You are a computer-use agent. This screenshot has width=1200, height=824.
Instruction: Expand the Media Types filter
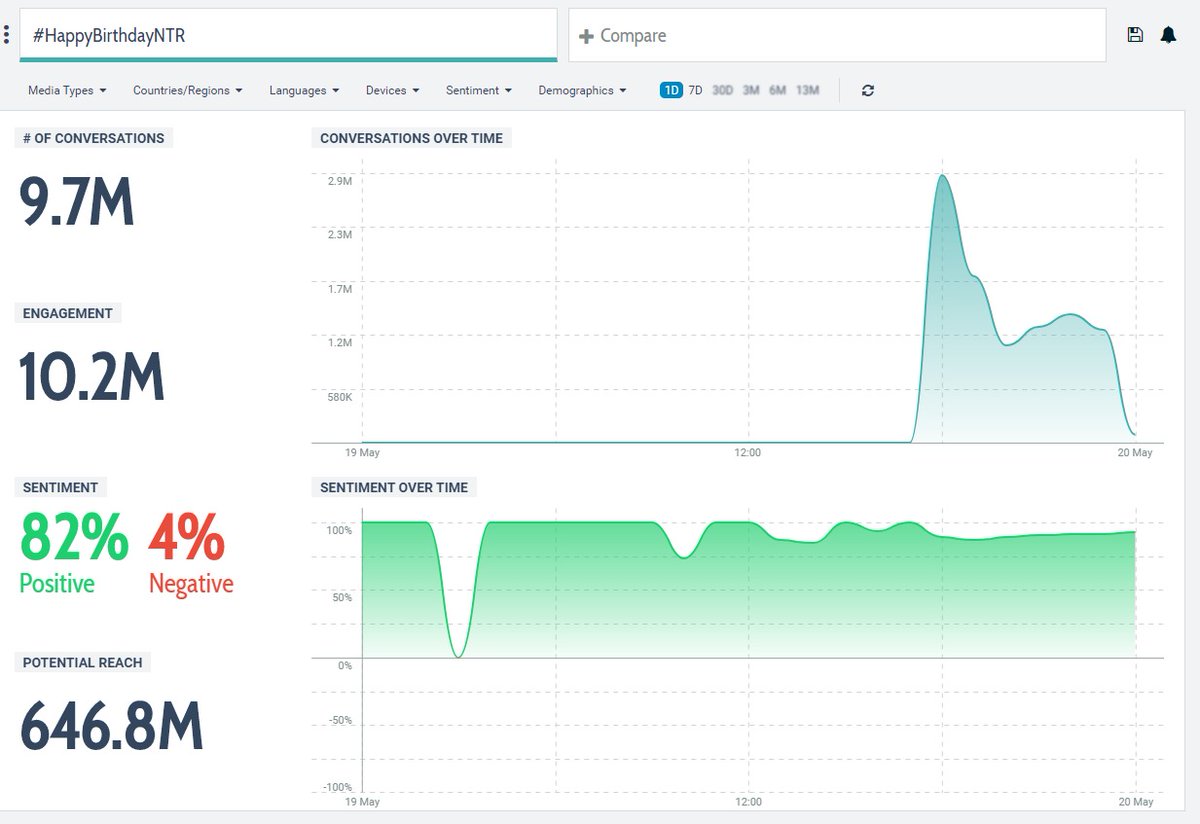[x=67, y=90]
